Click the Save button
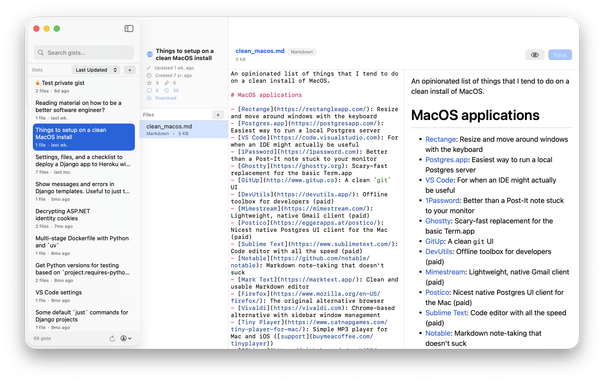604x382 pixels. 560,55
